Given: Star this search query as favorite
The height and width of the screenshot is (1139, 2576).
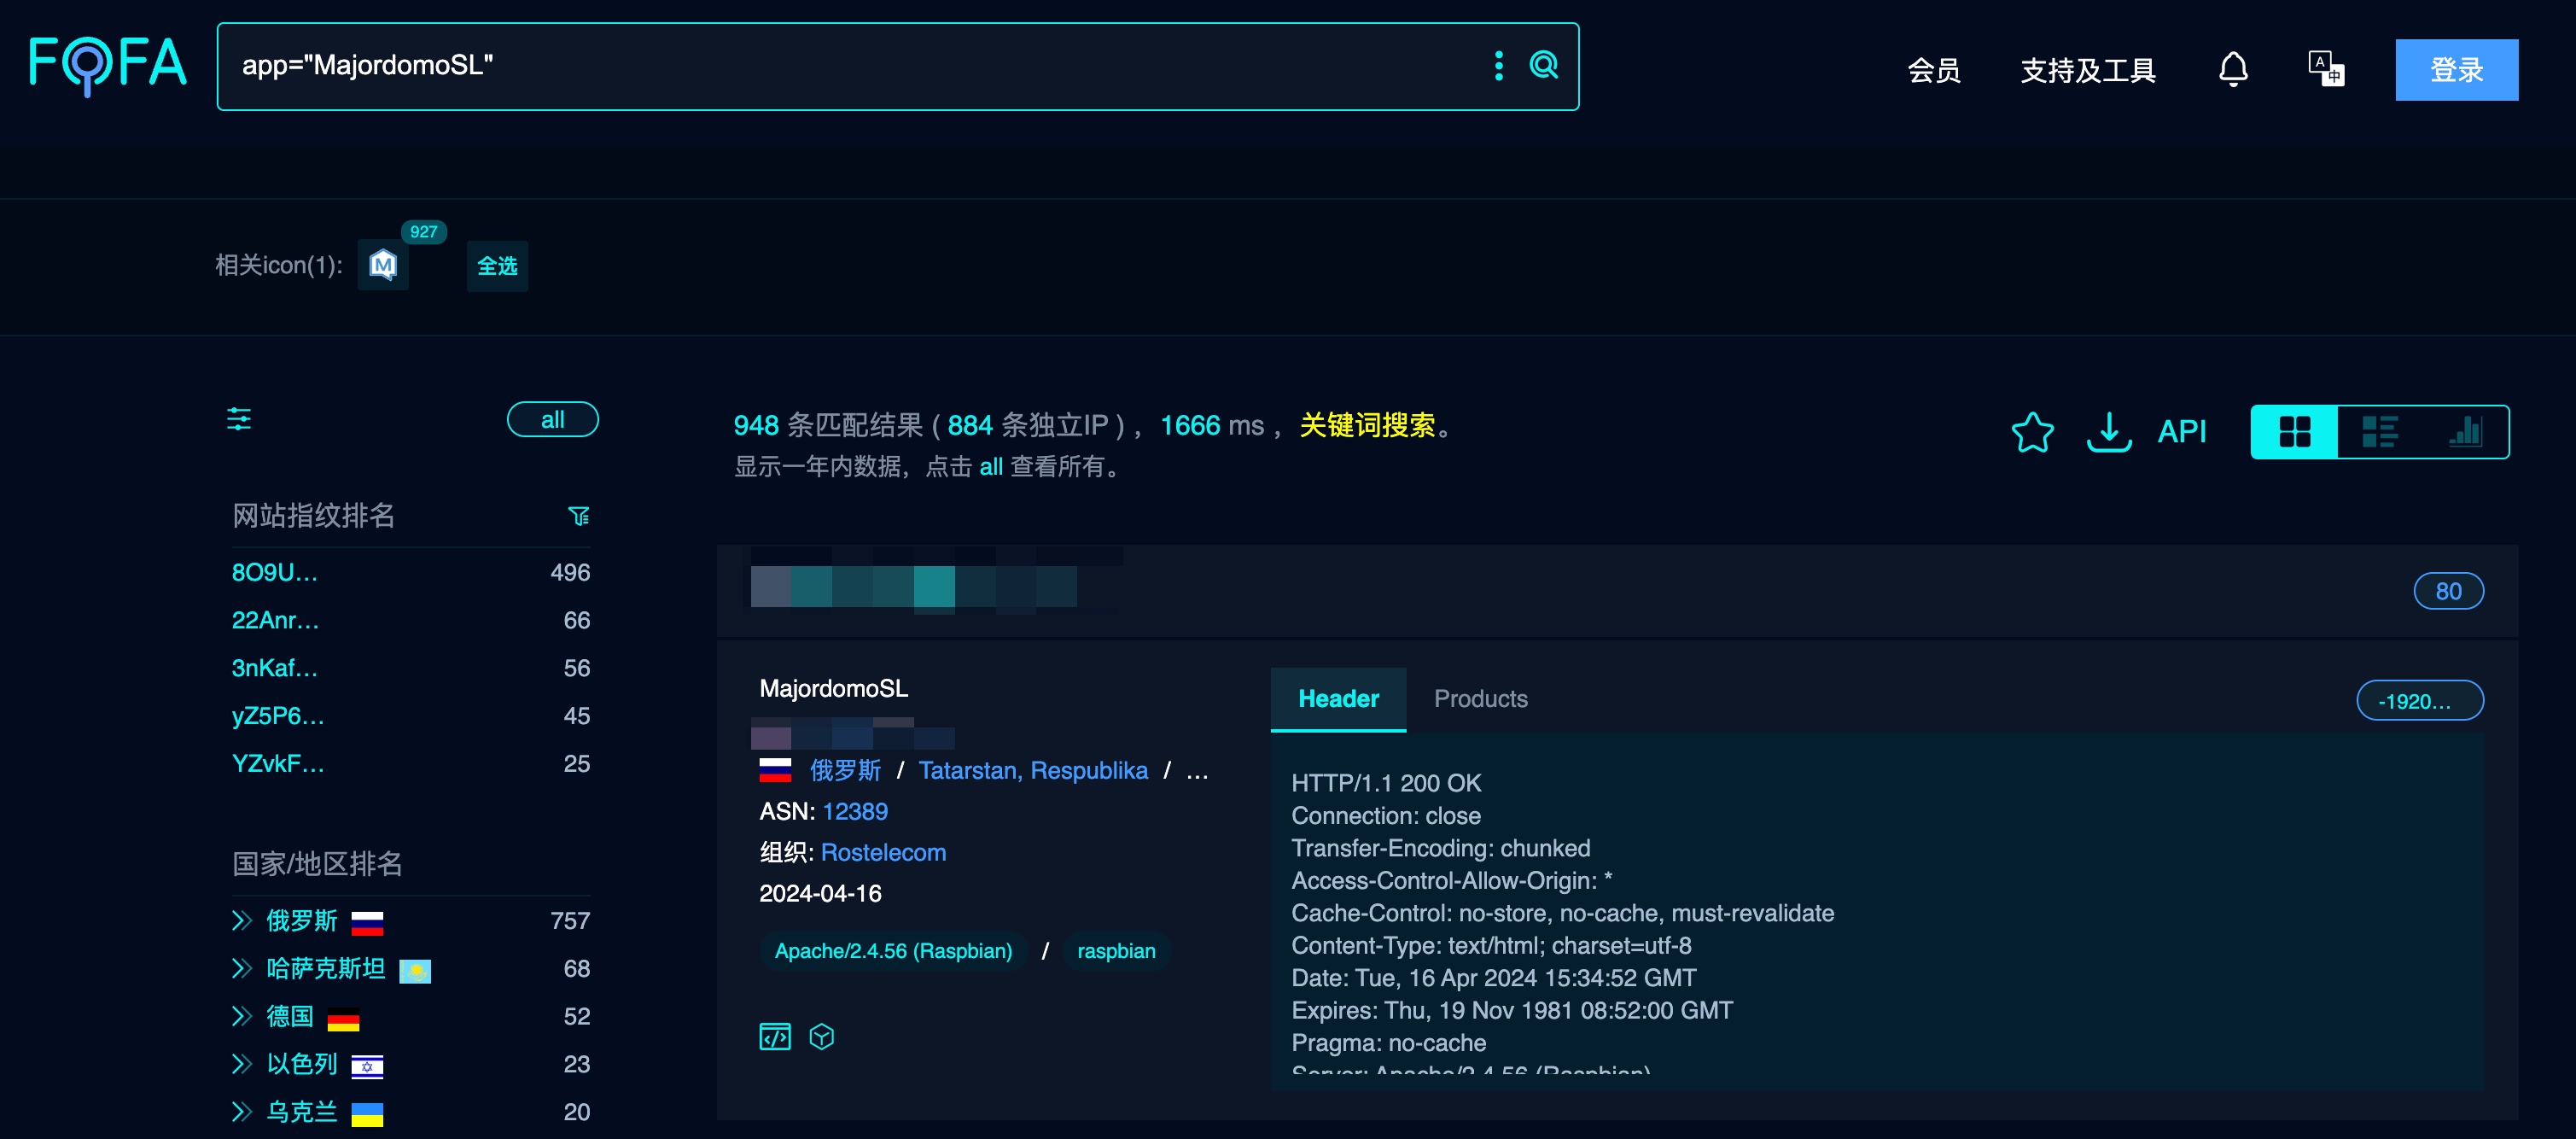Looking at the screenshot, I should pyautogui.click(x=2032, y=432).
